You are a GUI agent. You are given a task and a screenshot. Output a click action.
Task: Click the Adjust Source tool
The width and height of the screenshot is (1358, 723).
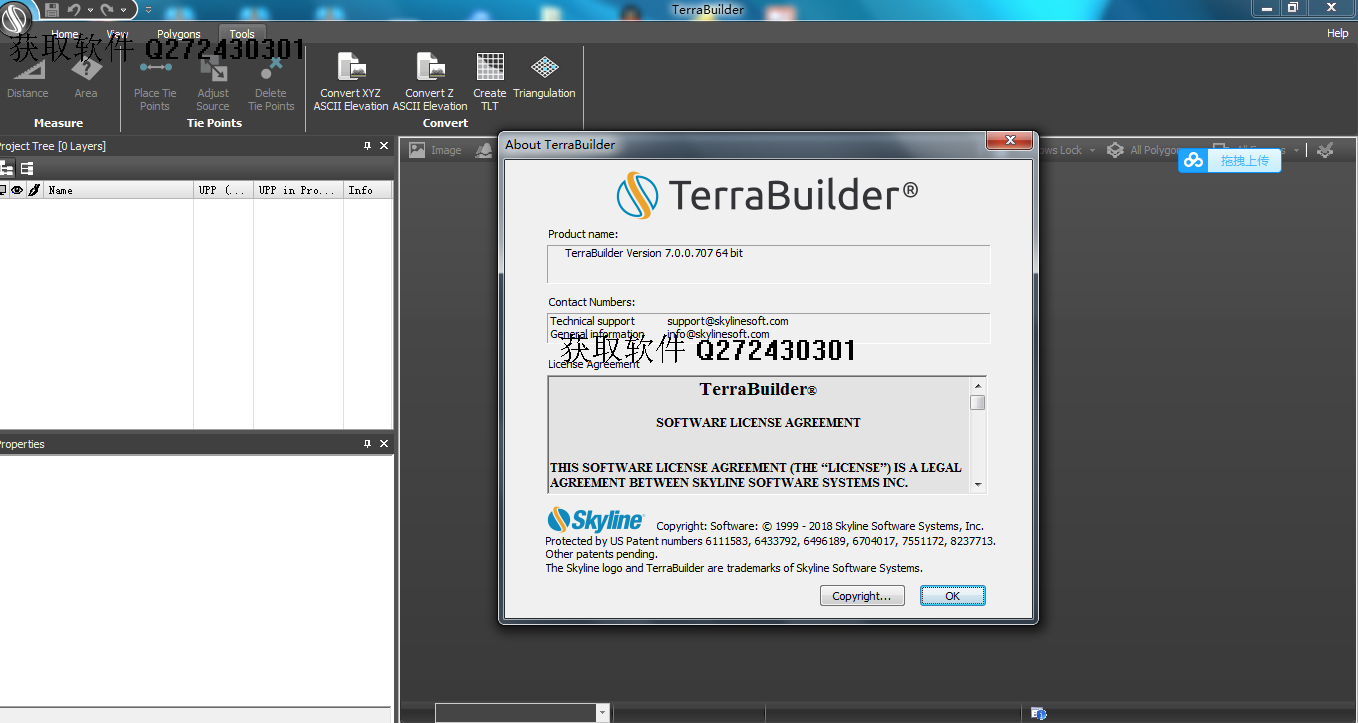[213, 83]
